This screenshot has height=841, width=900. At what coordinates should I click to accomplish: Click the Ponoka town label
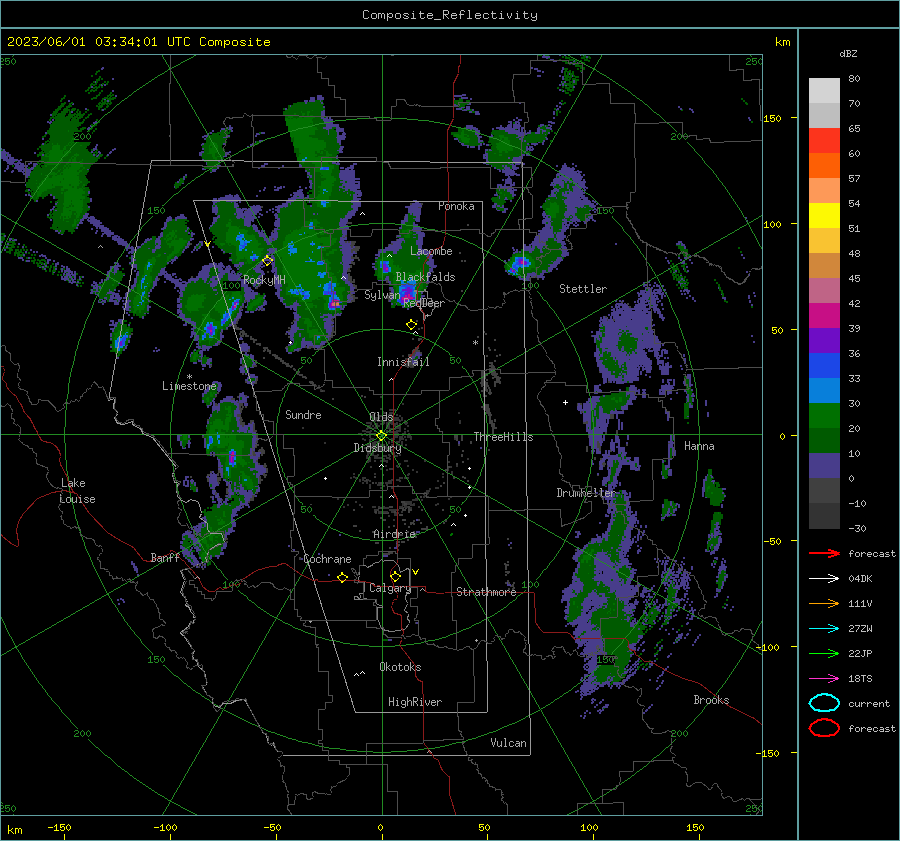click(456, 206)
